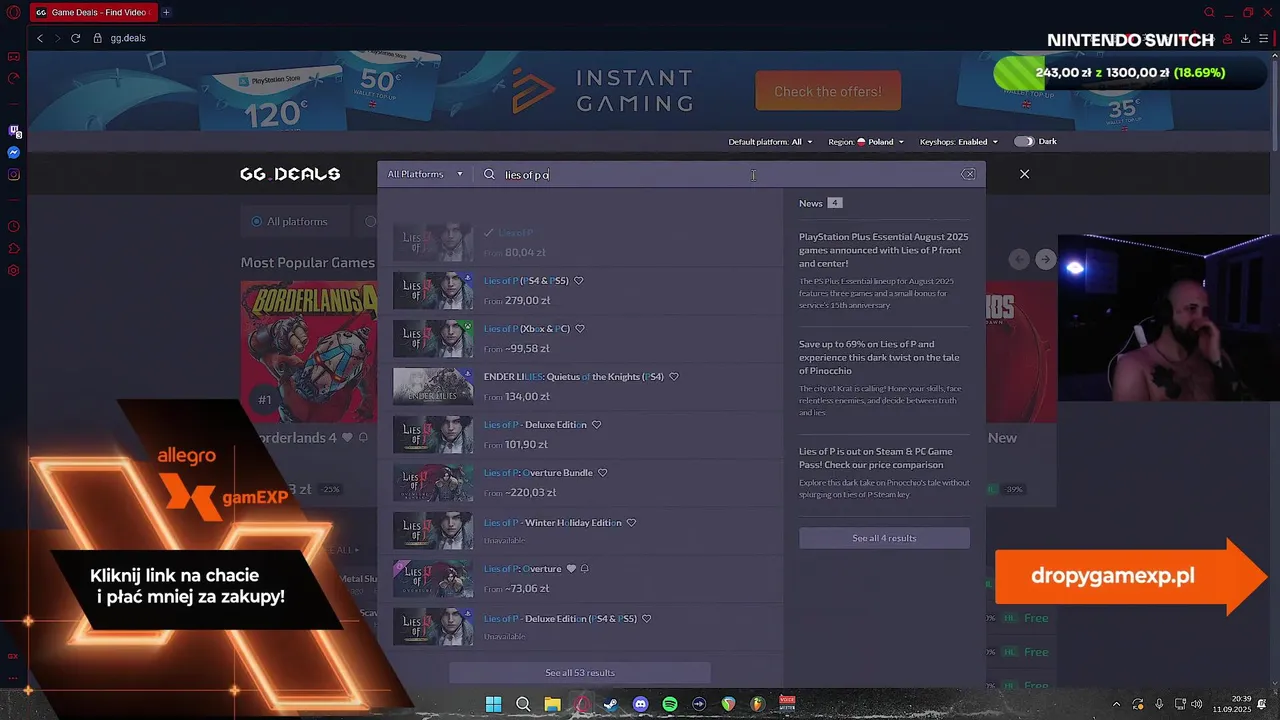1280x720 pixels.
Task: Click bell alert icon for Lies of P: Overture
Action: (x=585, y=569)
